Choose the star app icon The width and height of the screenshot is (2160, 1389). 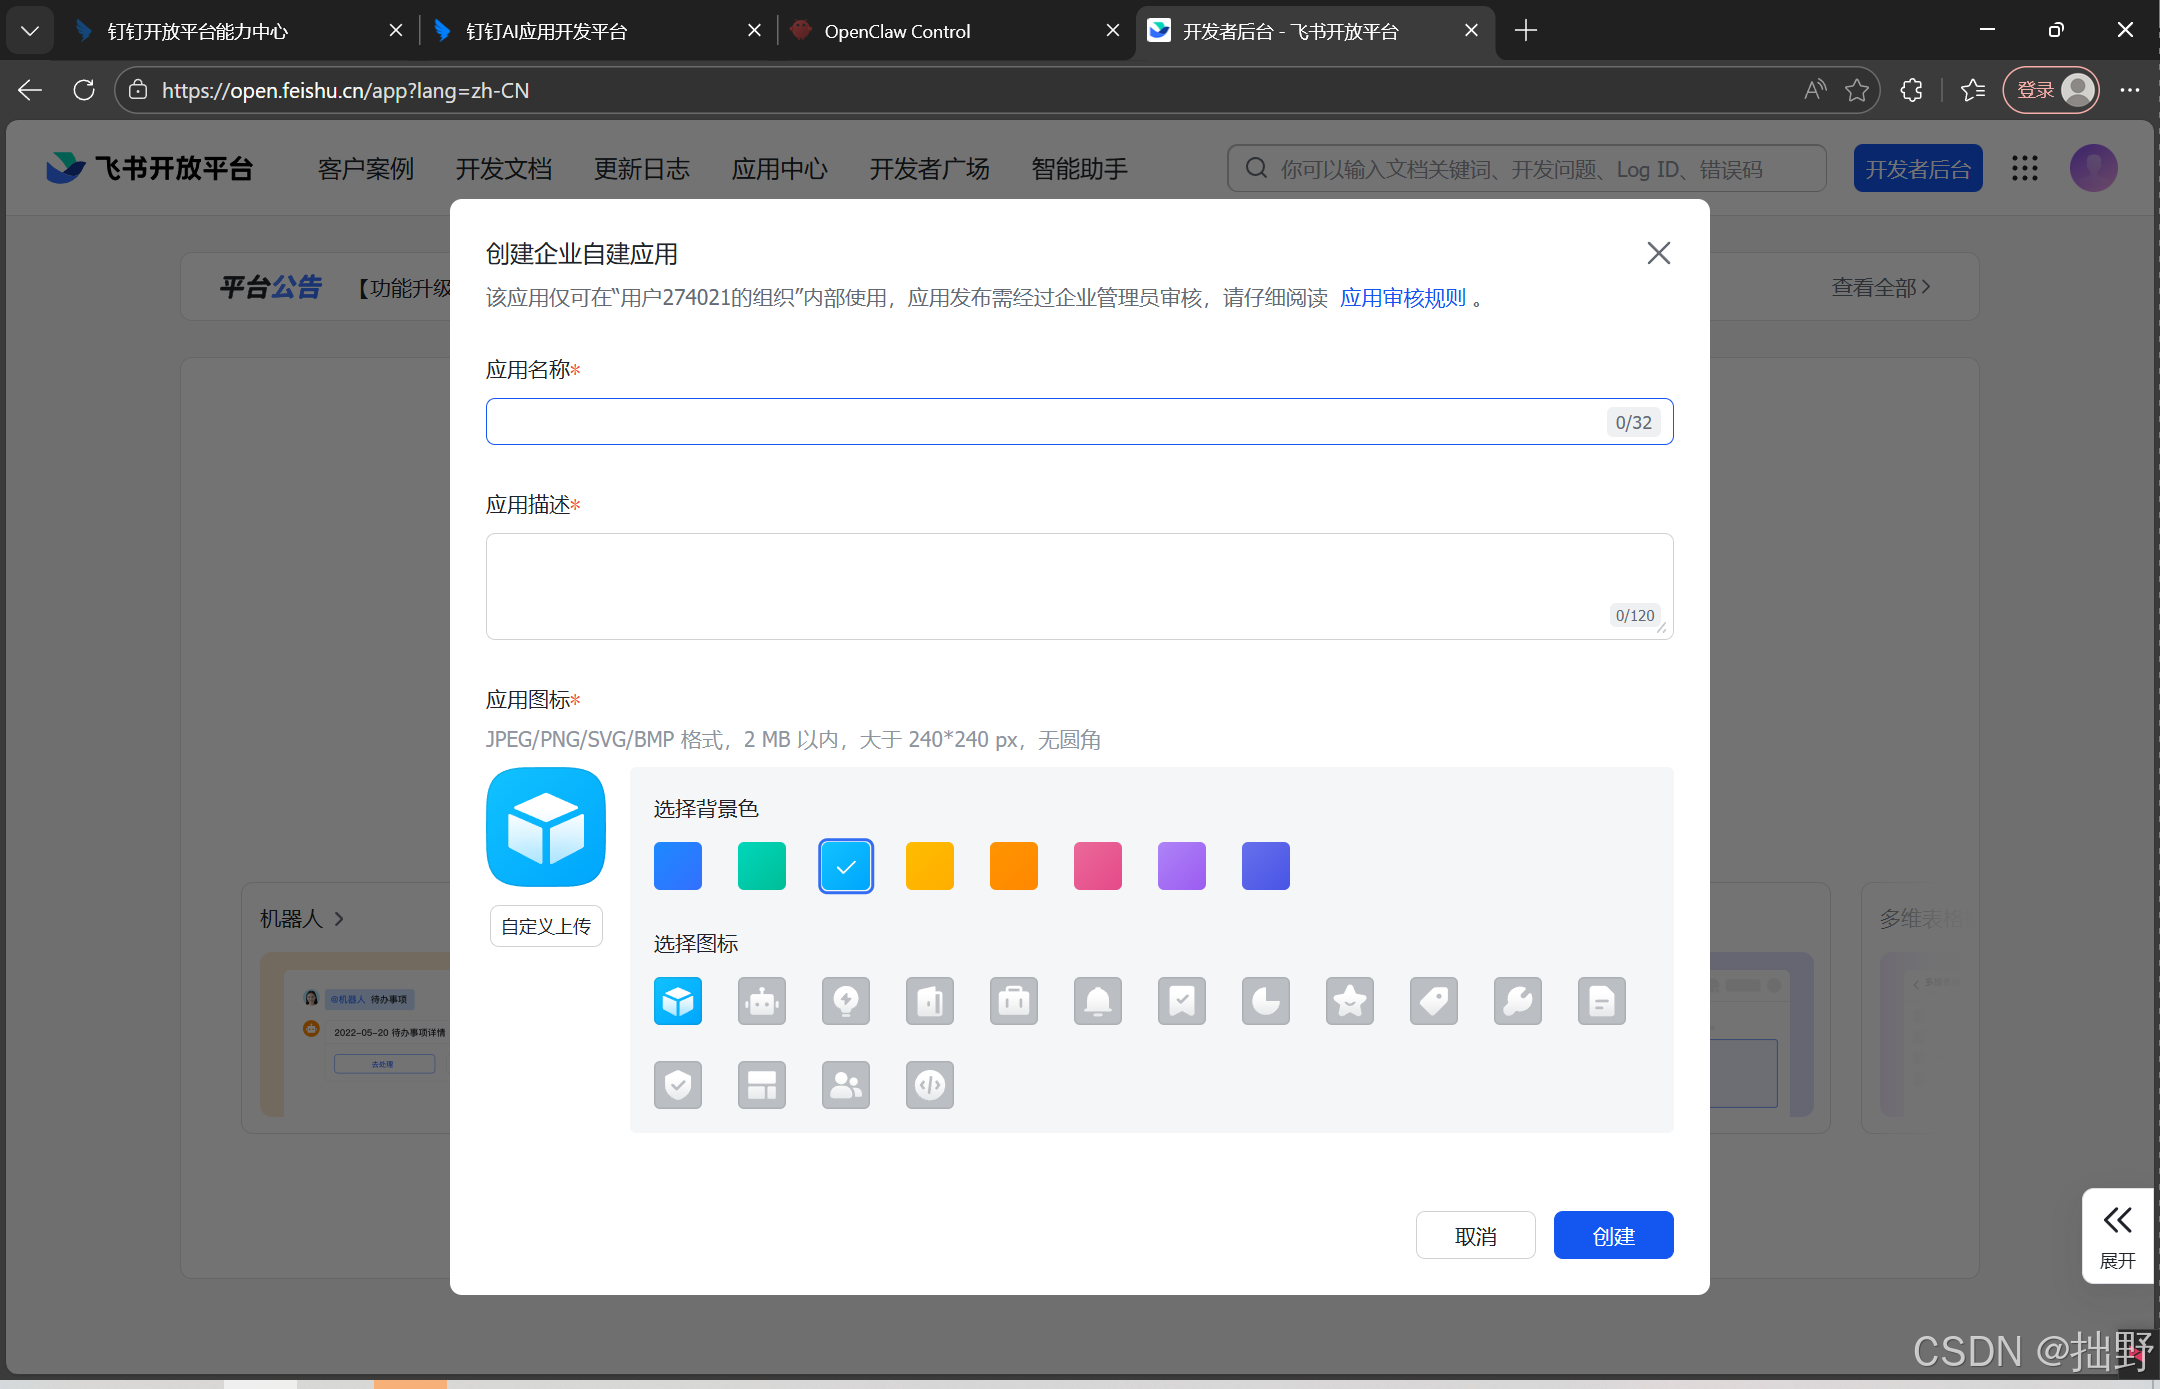(x=1350, y=1001)
